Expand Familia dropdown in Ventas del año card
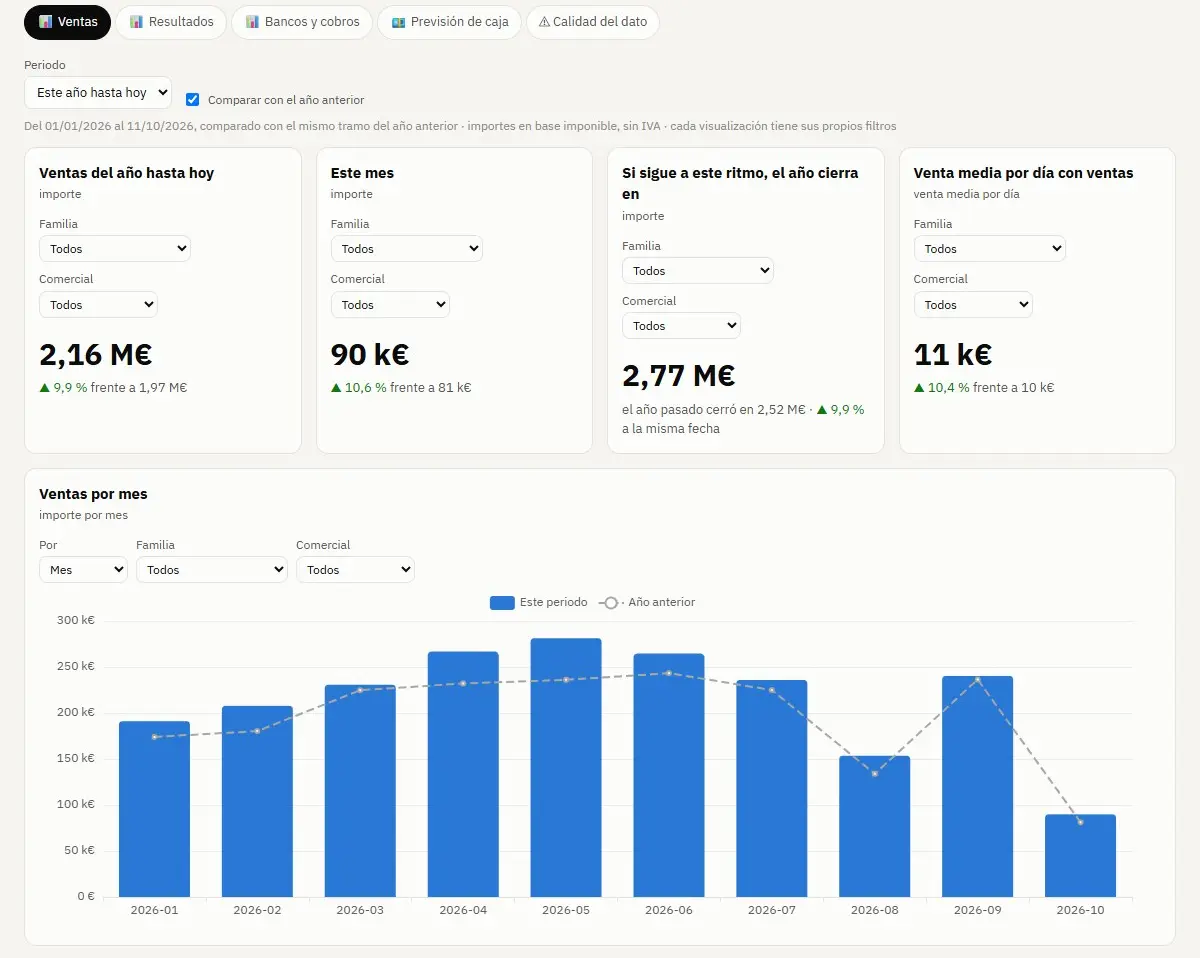Screen dimensions: 1200x958 coord(115,249)
